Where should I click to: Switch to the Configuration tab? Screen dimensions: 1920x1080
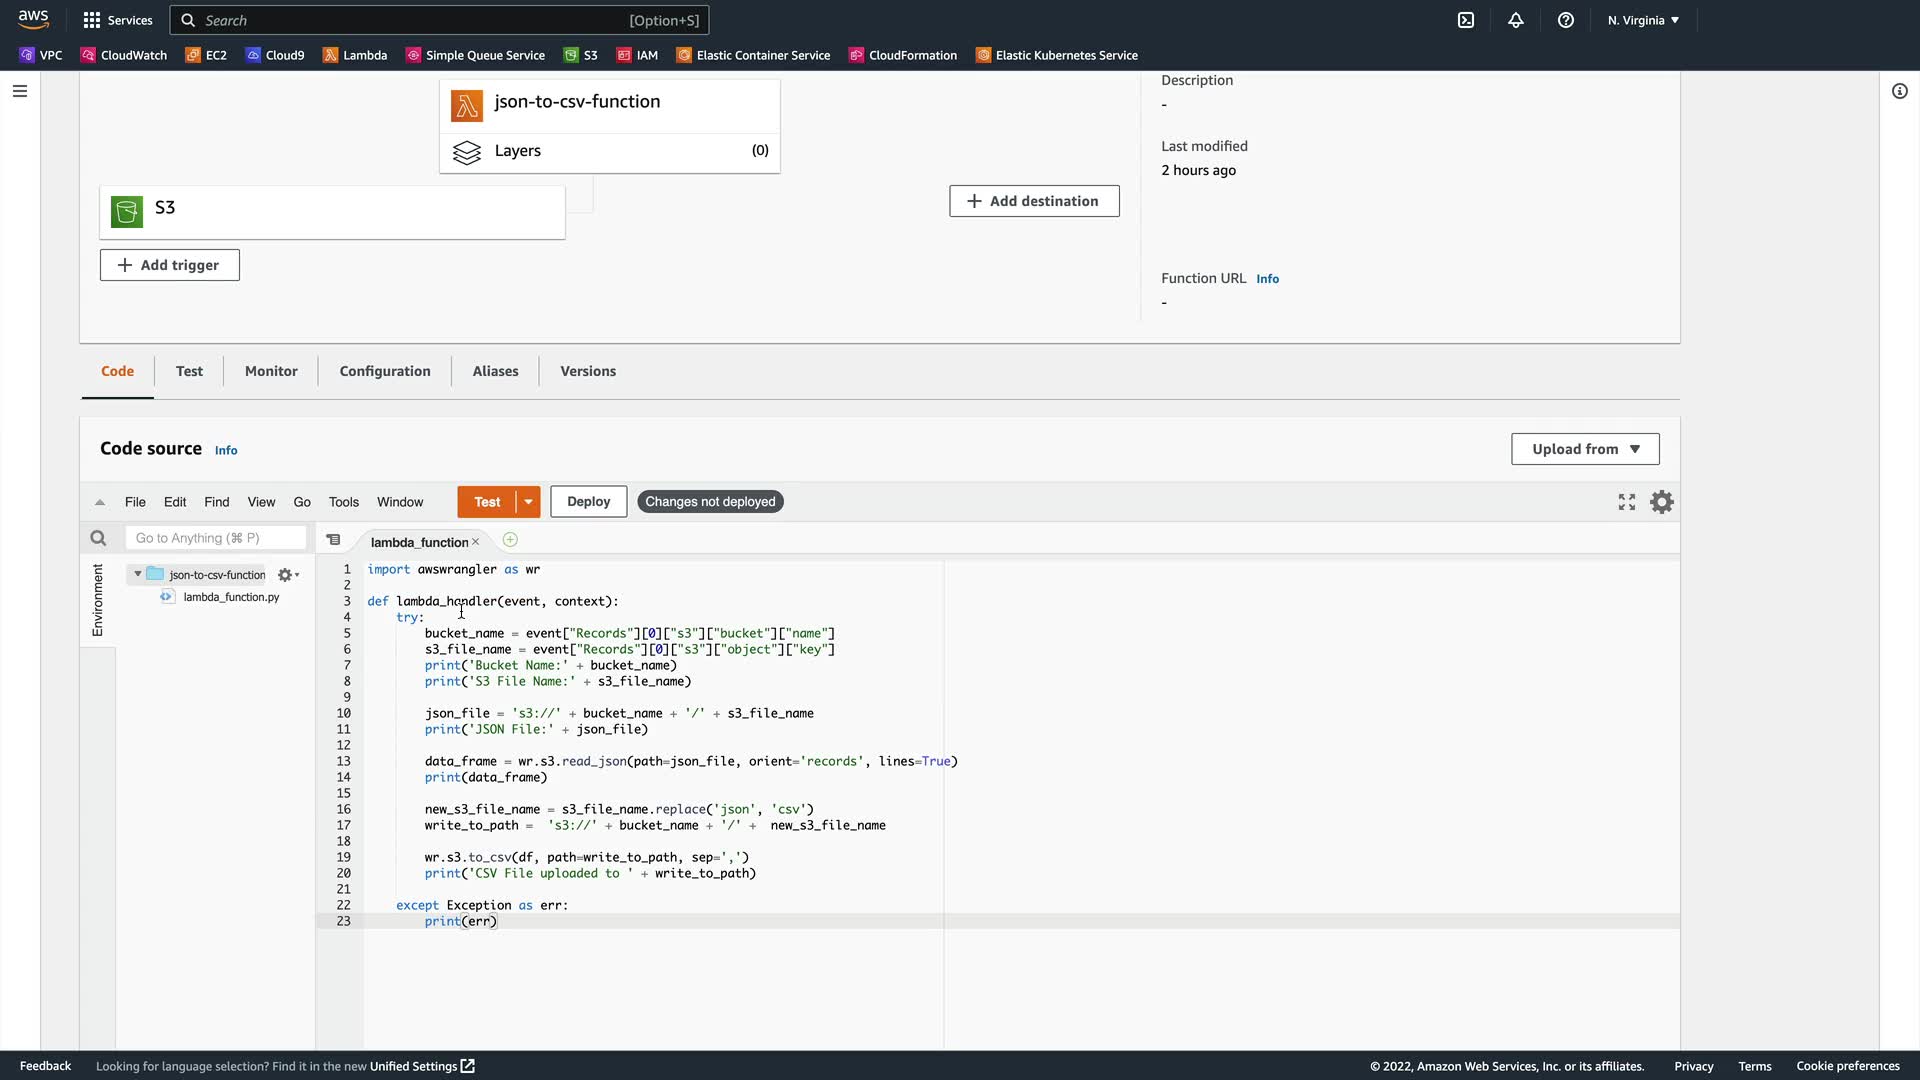(x=385, y=371)
